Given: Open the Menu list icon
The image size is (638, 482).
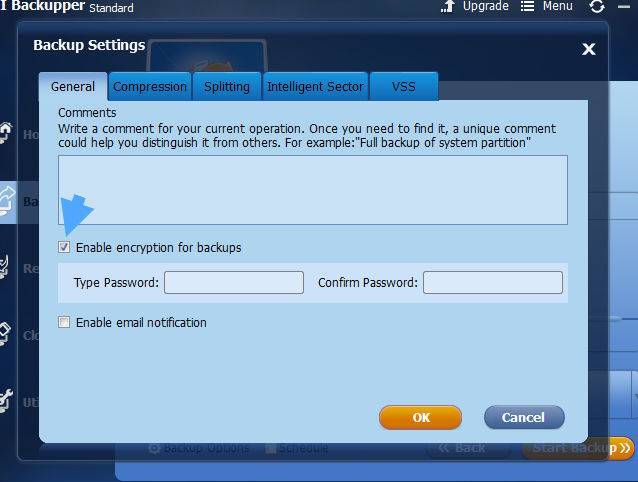Looking at the screenshot, I should 527,6.
